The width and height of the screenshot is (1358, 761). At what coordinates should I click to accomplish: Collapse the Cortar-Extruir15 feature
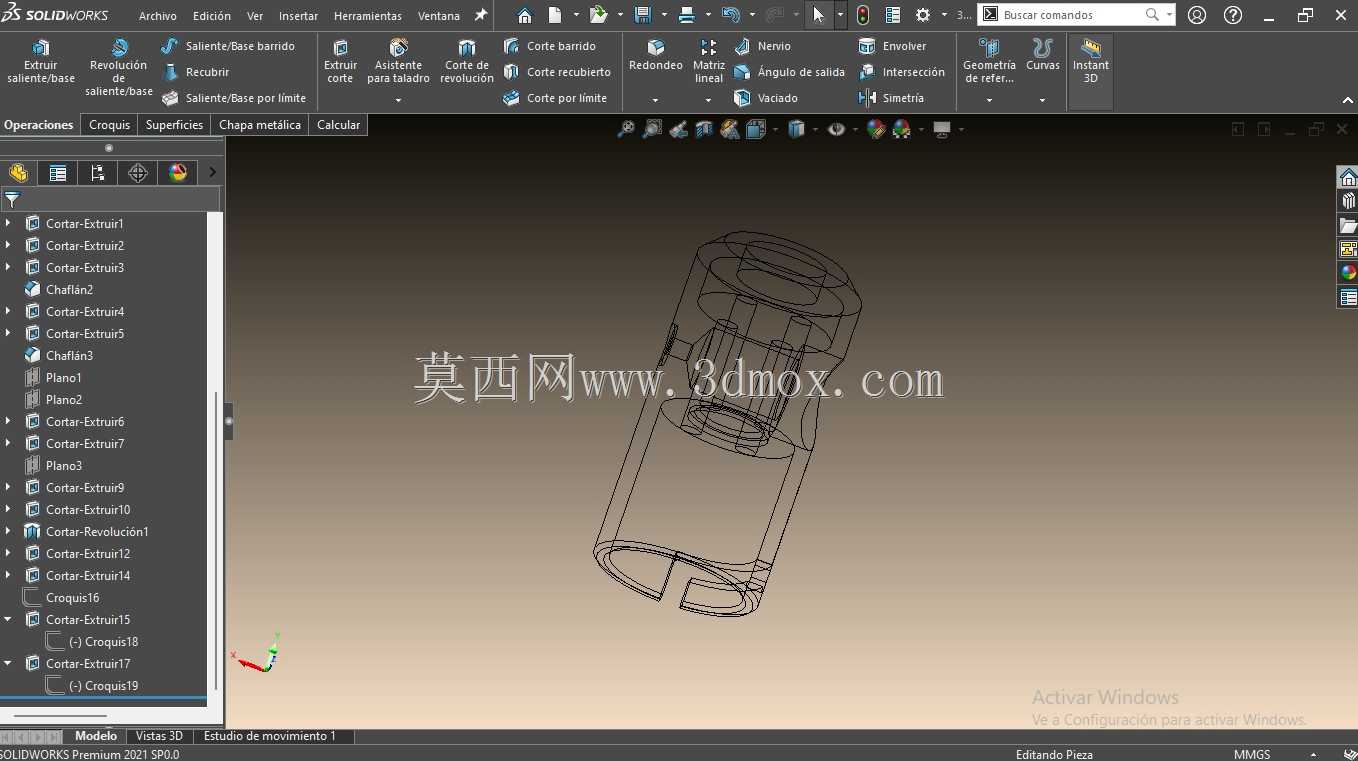coord(8,619)
